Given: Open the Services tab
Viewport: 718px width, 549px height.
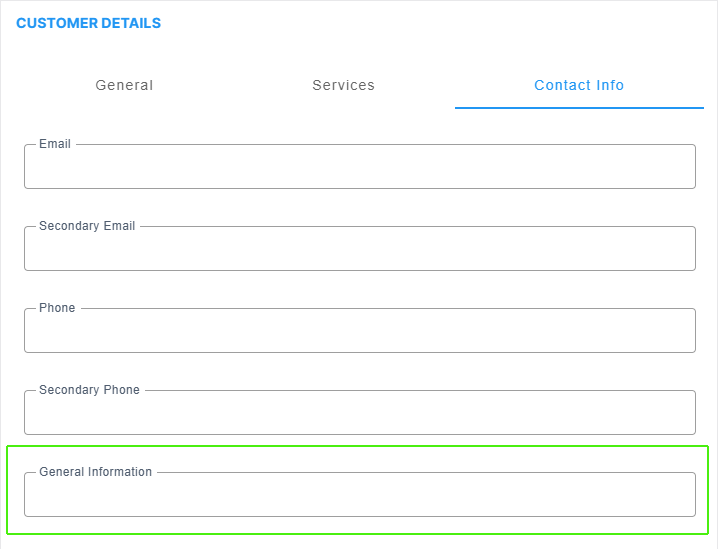Looking at the screenshot, I should (343, 85).
